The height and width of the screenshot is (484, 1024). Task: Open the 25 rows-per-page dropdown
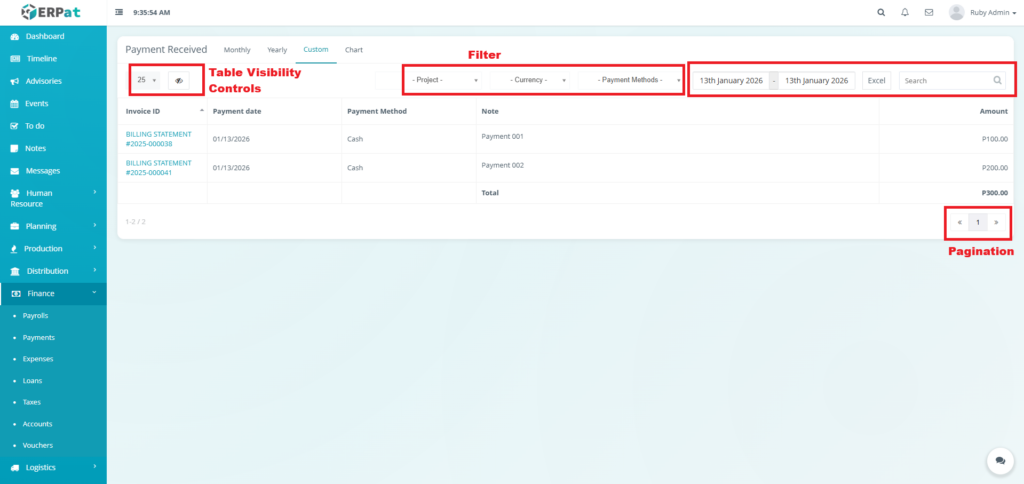[x=147, y=80]
